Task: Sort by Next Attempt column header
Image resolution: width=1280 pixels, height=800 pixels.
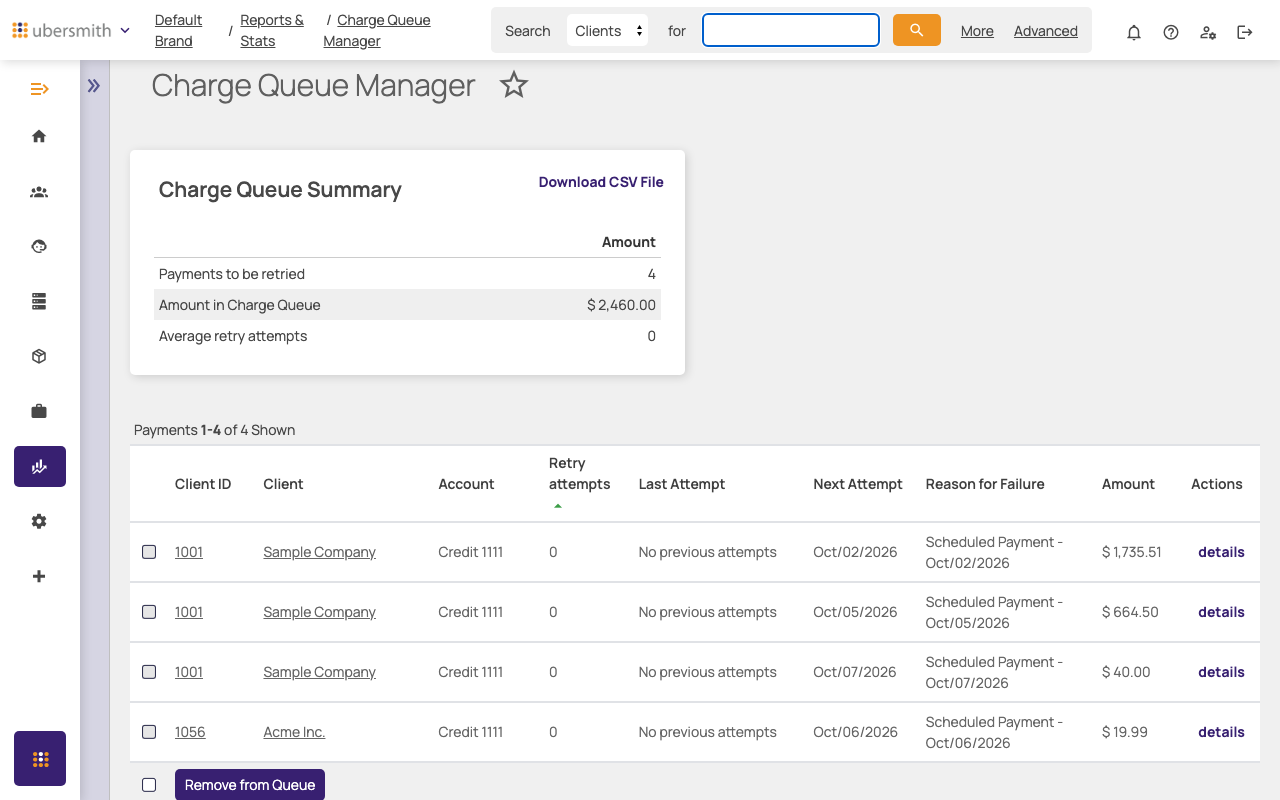Action: (x=858, y=484)
